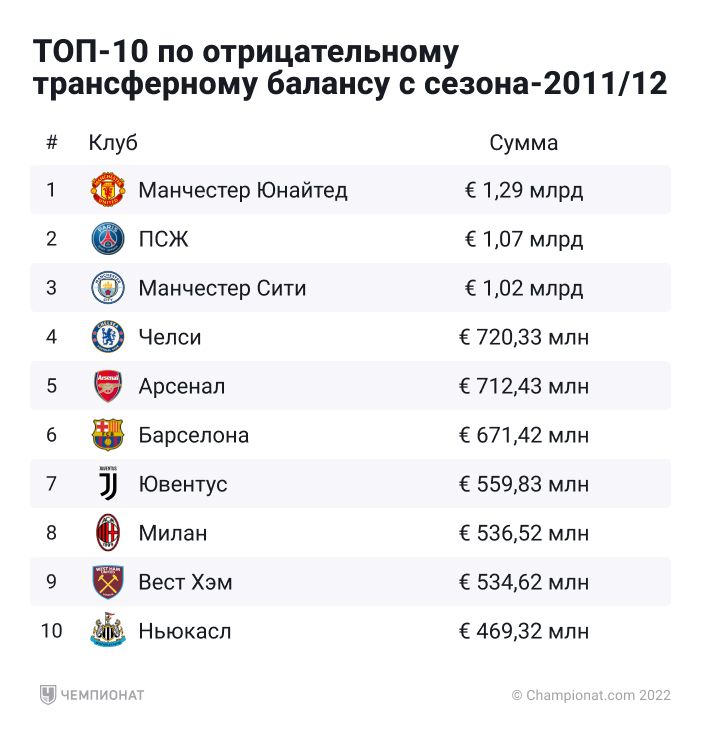Click the Барселона club name

tap(194, 436)
